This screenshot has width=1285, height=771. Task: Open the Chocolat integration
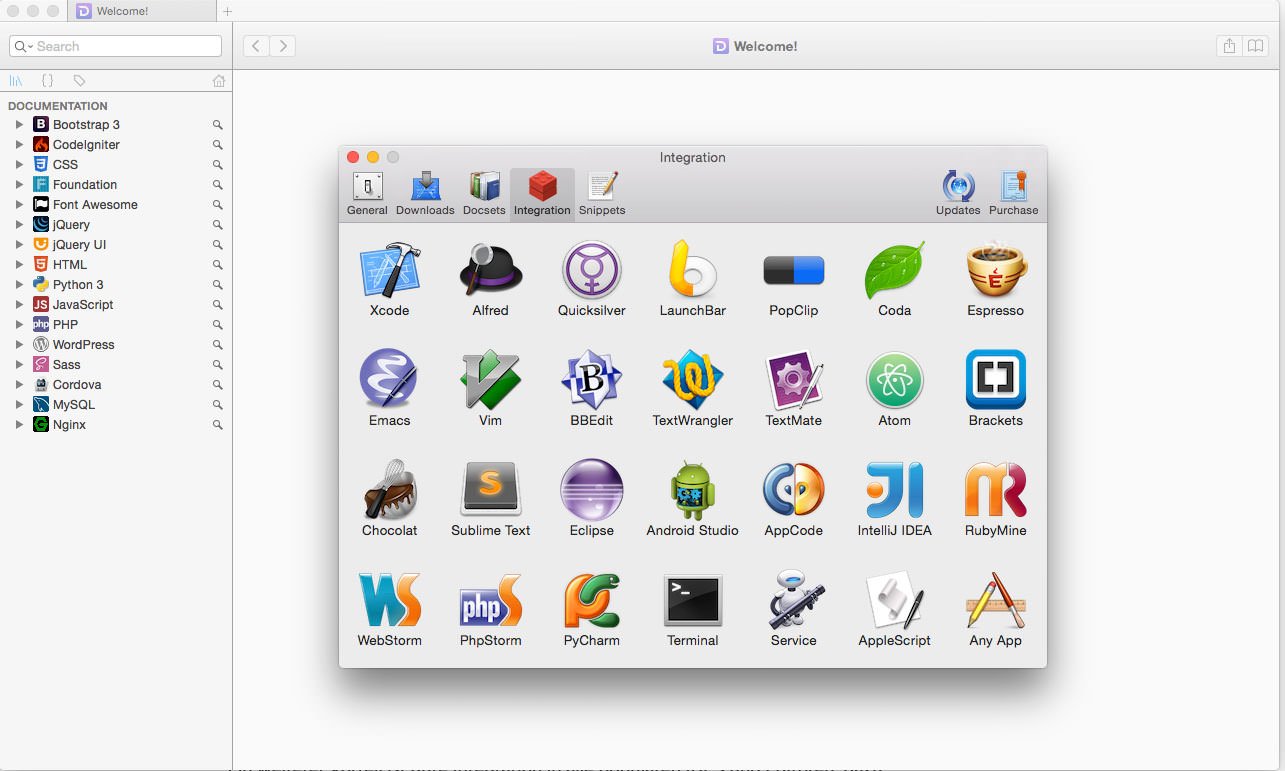389,489
